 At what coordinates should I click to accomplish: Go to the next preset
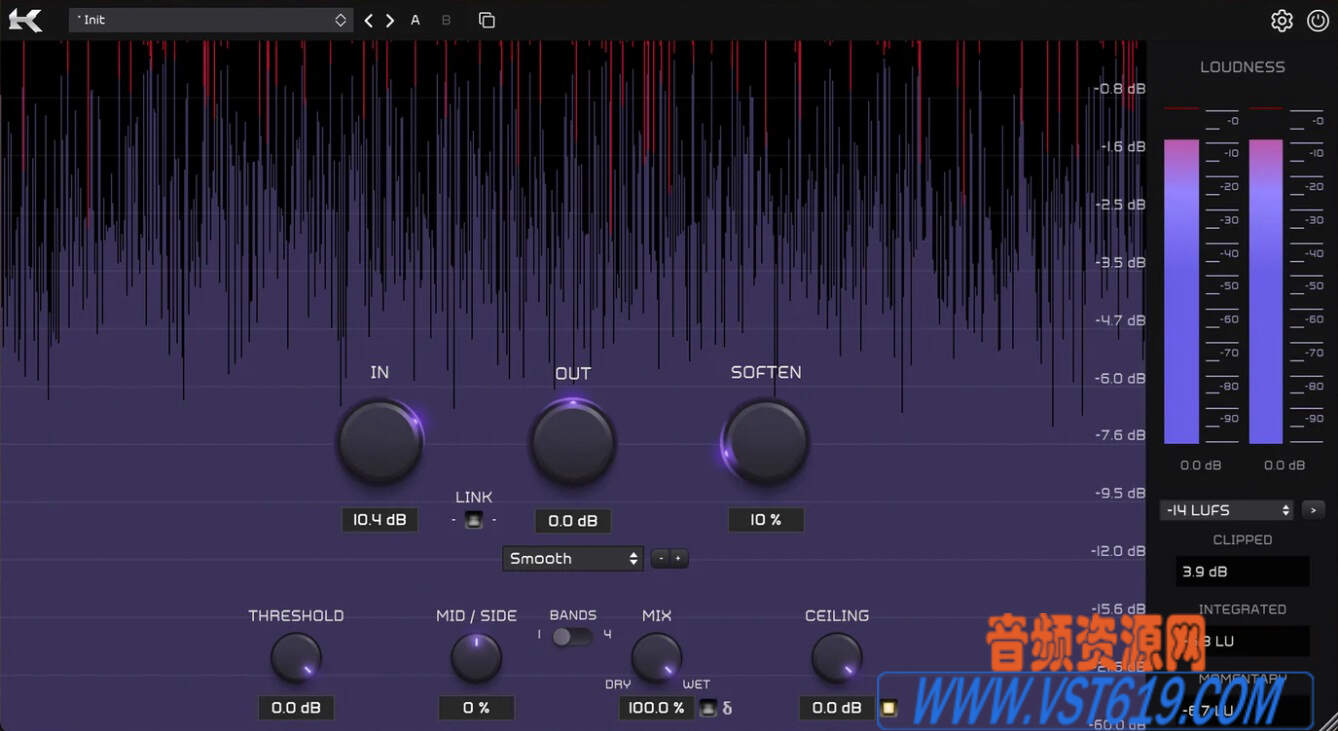(390, 20)
